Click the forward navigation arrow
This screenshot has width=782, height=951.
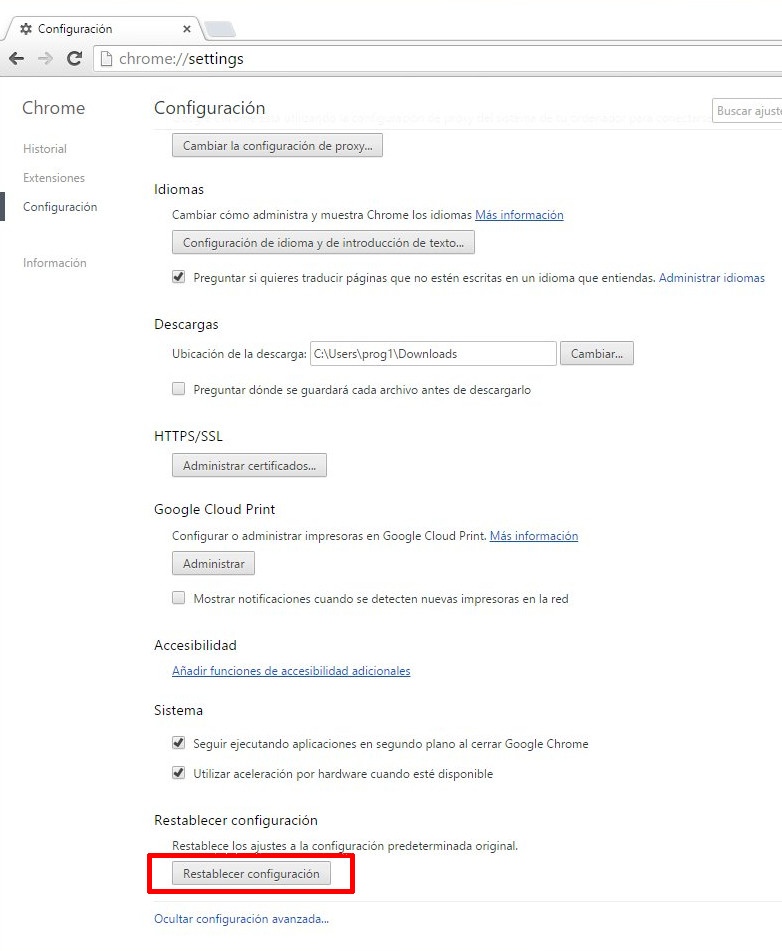click(x=46, y=58)
